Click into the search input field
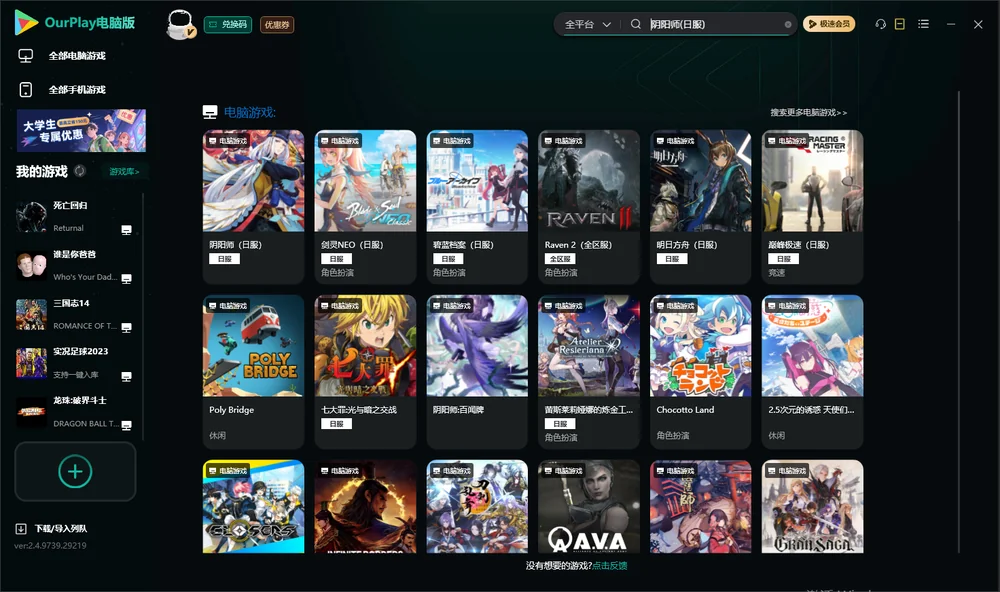The height and width of the screenshot is (592, 1000). (714, 24)
